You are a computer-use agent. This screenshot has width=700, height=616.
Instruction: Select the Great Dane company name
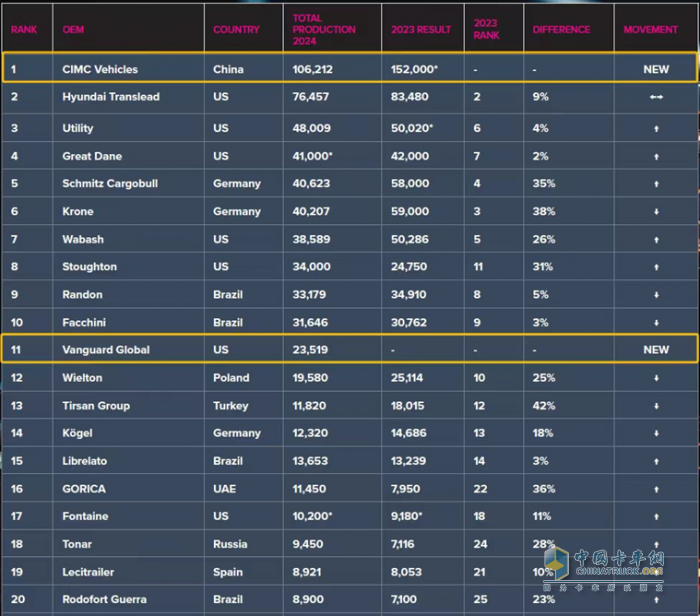coord(92,157)
